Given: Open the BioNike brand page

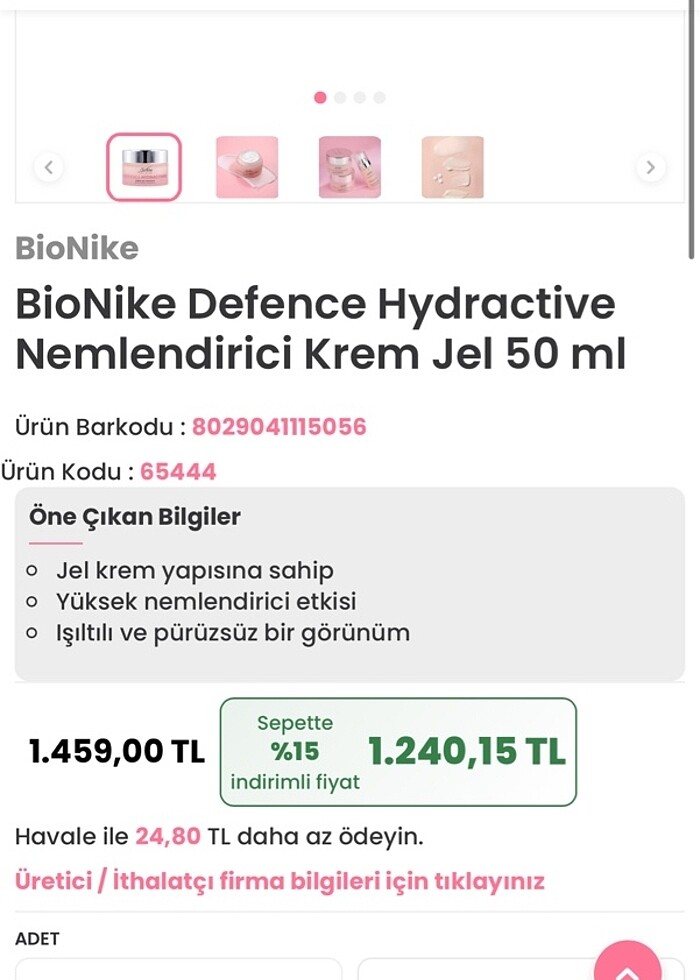Looking at the screenshot, I should click(74, 247).
